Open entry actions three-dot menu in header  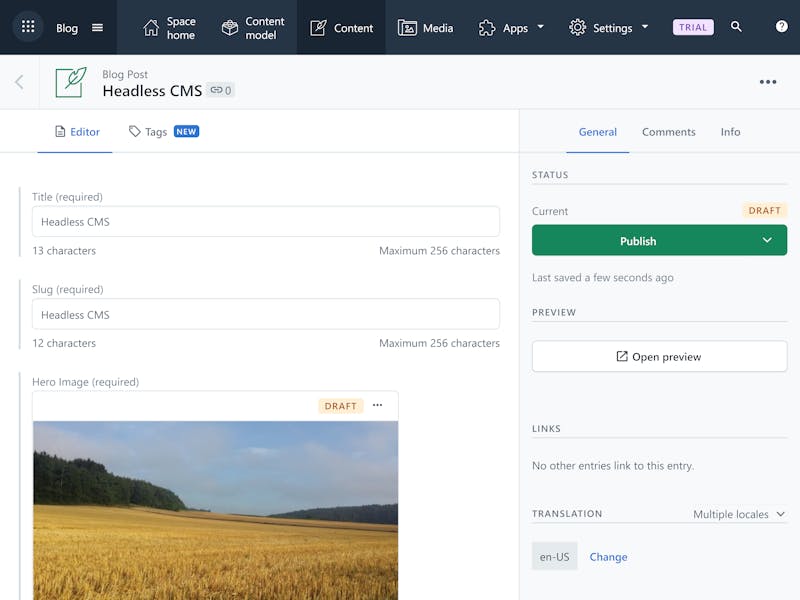coord(768,82)
